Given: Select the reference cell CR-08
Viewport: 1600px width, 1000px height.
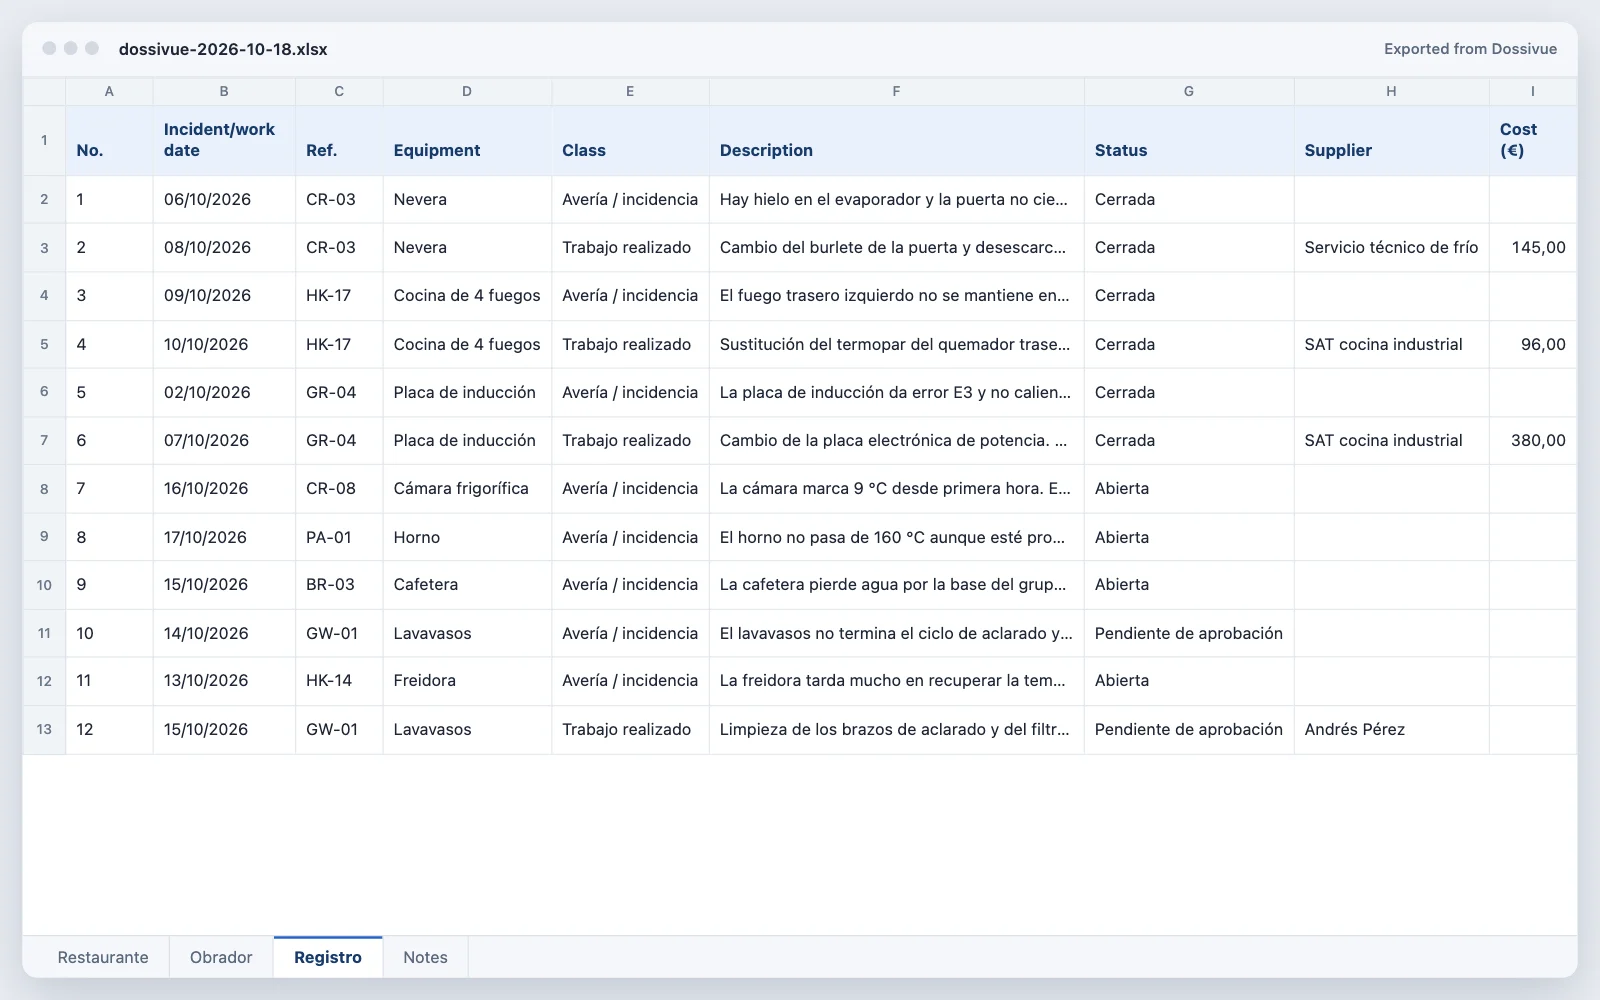Looking at the screenshot, I should [339, 489].
